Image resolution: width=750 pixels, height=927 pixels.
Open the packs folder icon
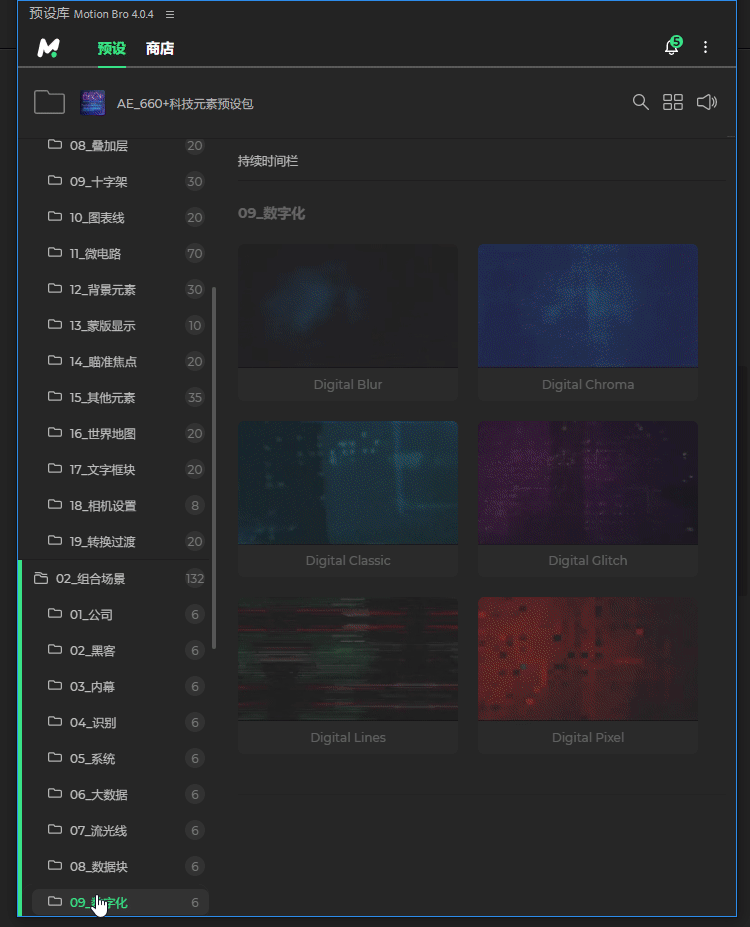pos(50,102)
